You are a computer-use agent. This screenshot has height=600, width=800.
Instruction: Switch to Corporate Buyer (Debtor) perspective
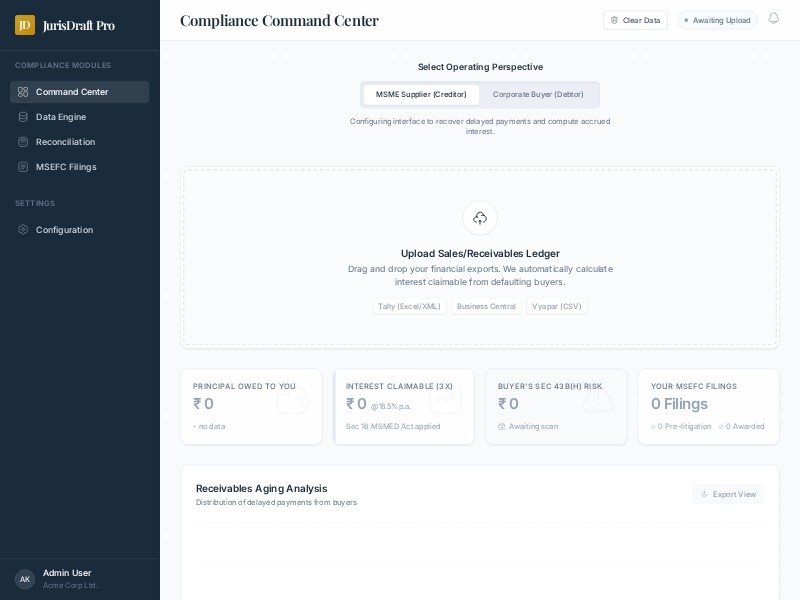coord(538,94)
